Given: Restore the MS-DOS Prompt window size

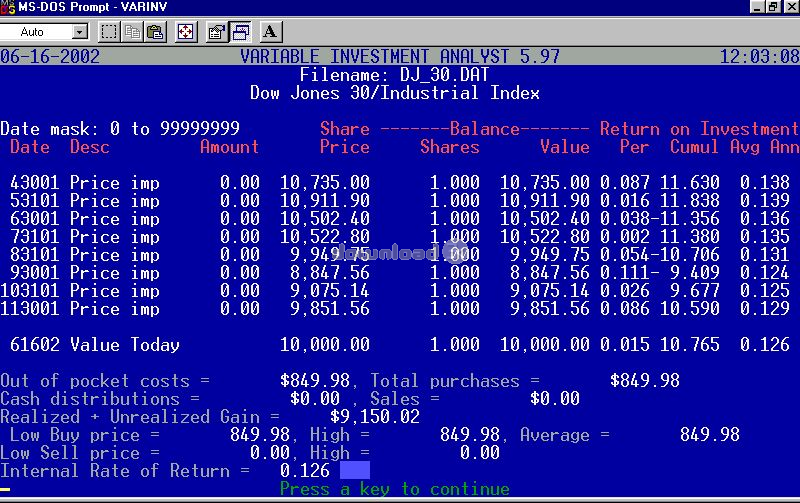Looking at the screenshot, I should [773, 7].
